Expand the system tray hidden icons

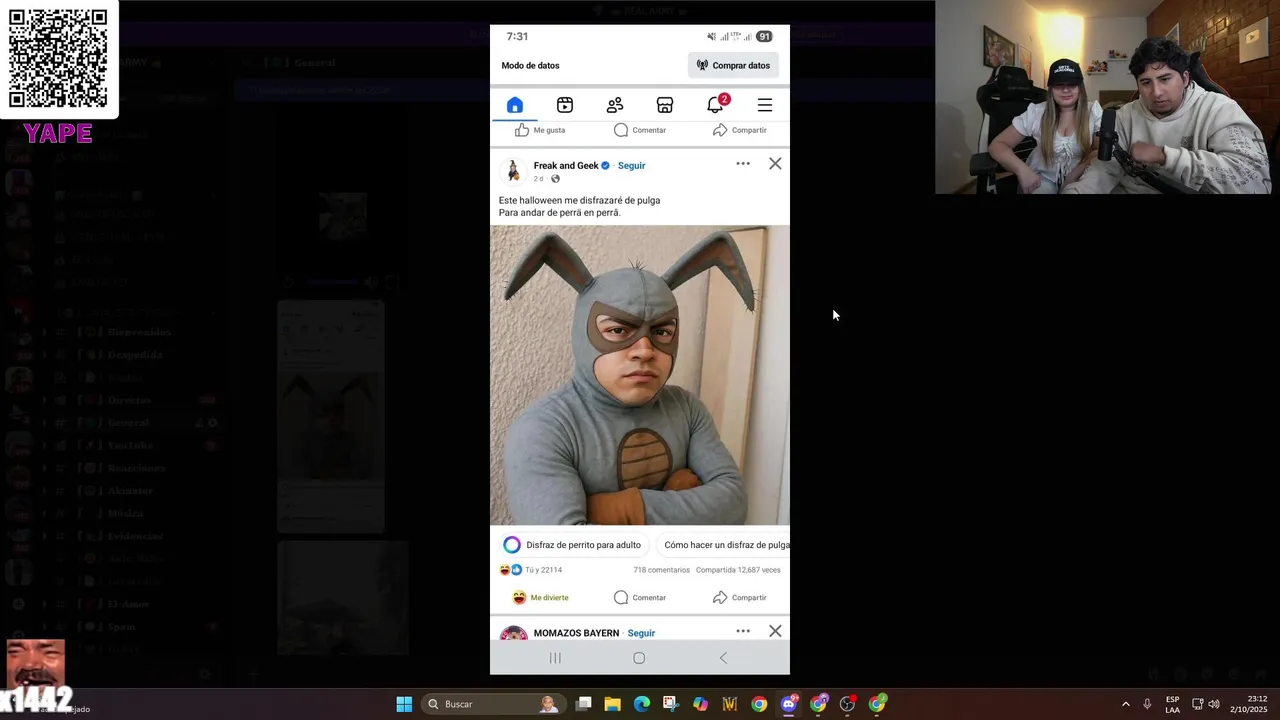coord(1125,704)
